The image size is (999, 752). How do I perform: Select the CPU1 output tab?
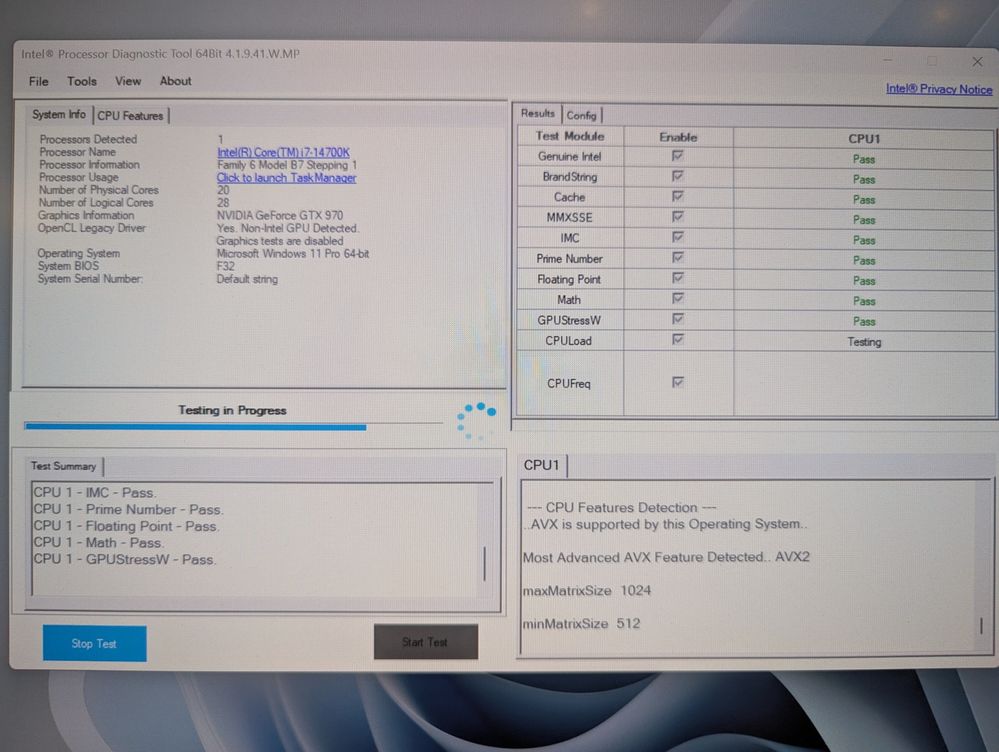[541, 465]
